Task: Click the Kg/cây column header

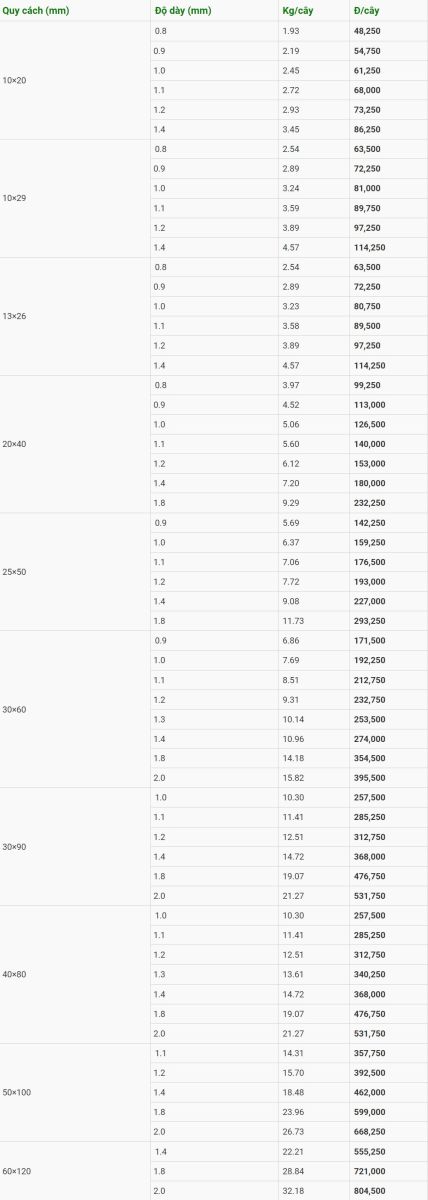Action: [297, 11]
